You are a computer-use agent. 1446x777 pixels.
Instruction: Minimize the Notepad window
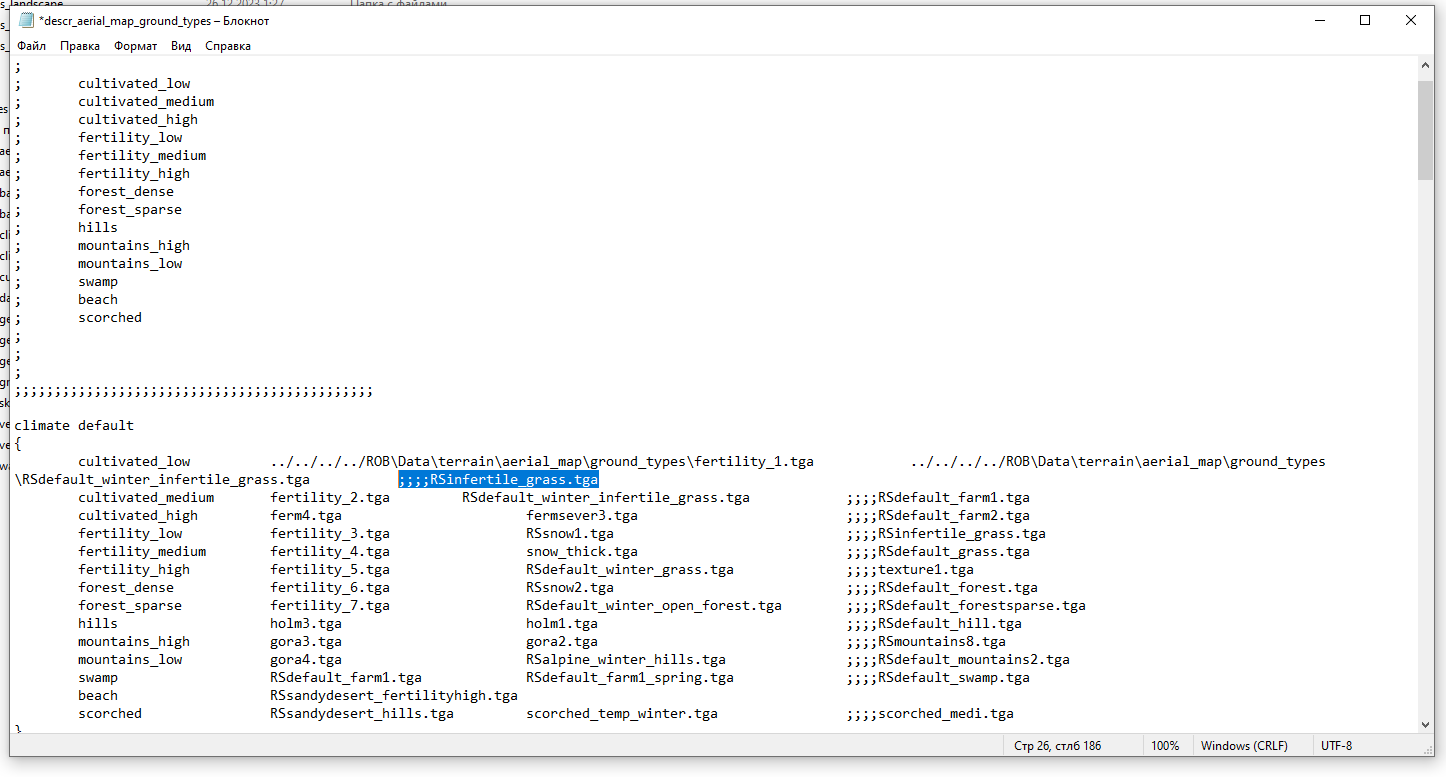[x=1319, y=21]
